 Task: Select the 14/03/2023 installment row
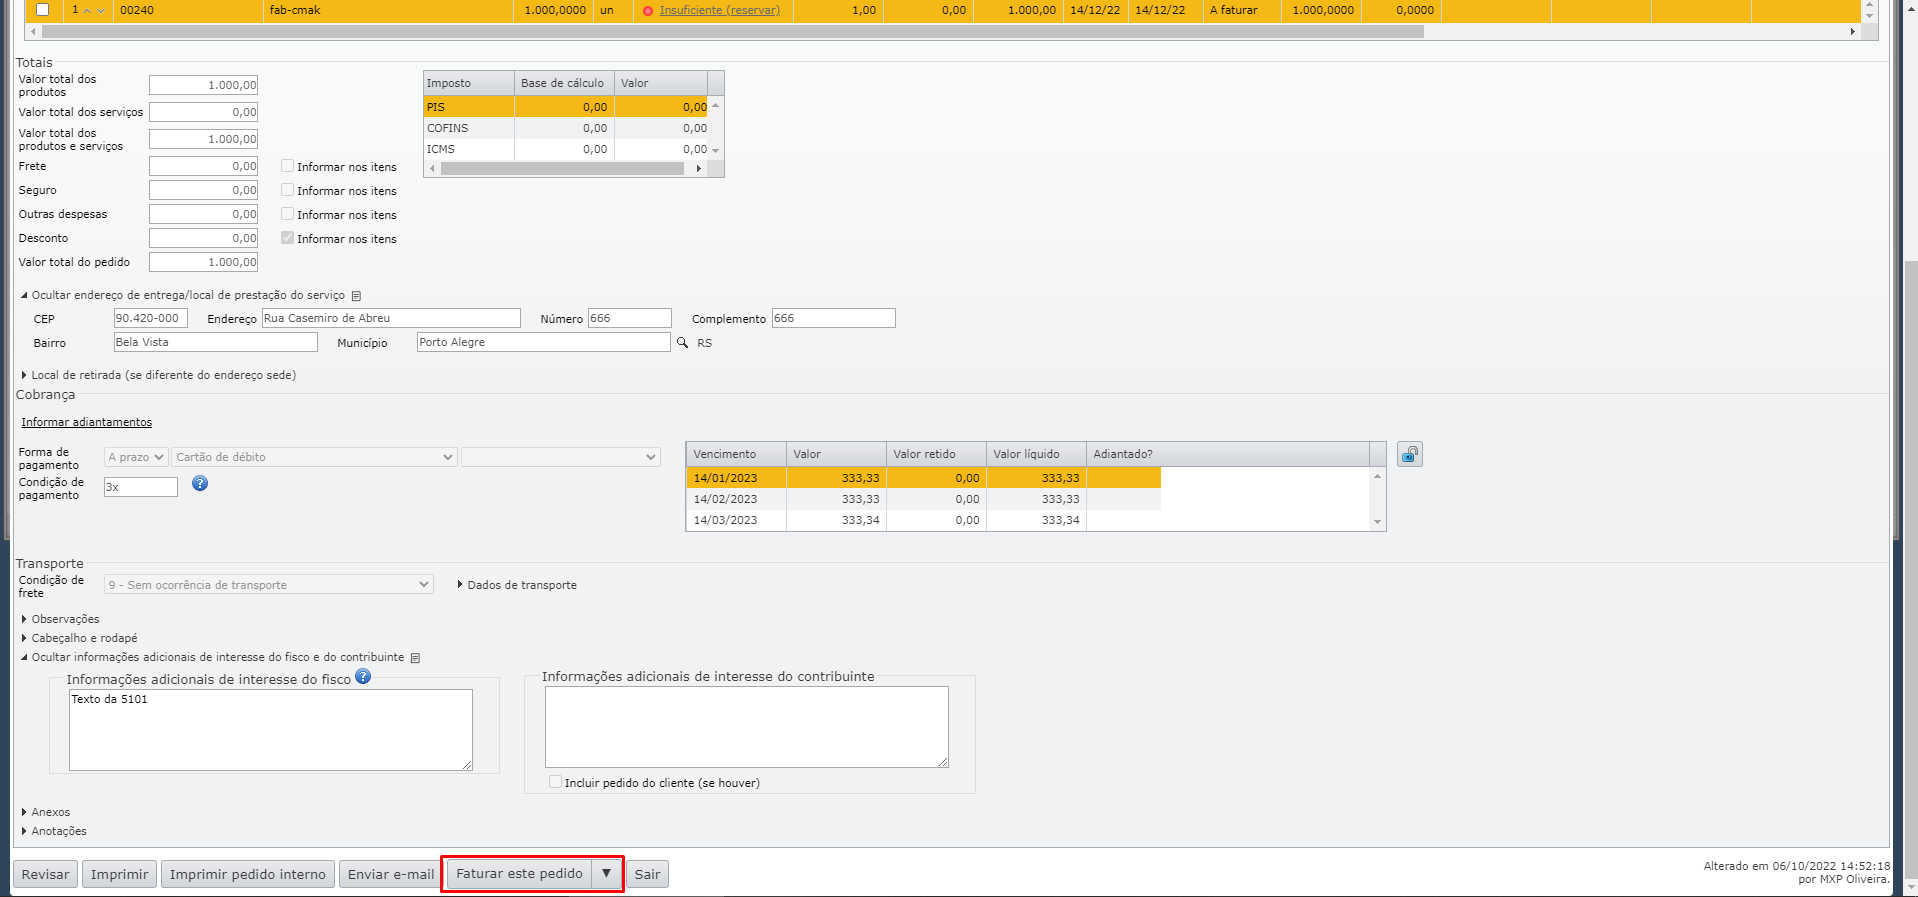(924, 520)
